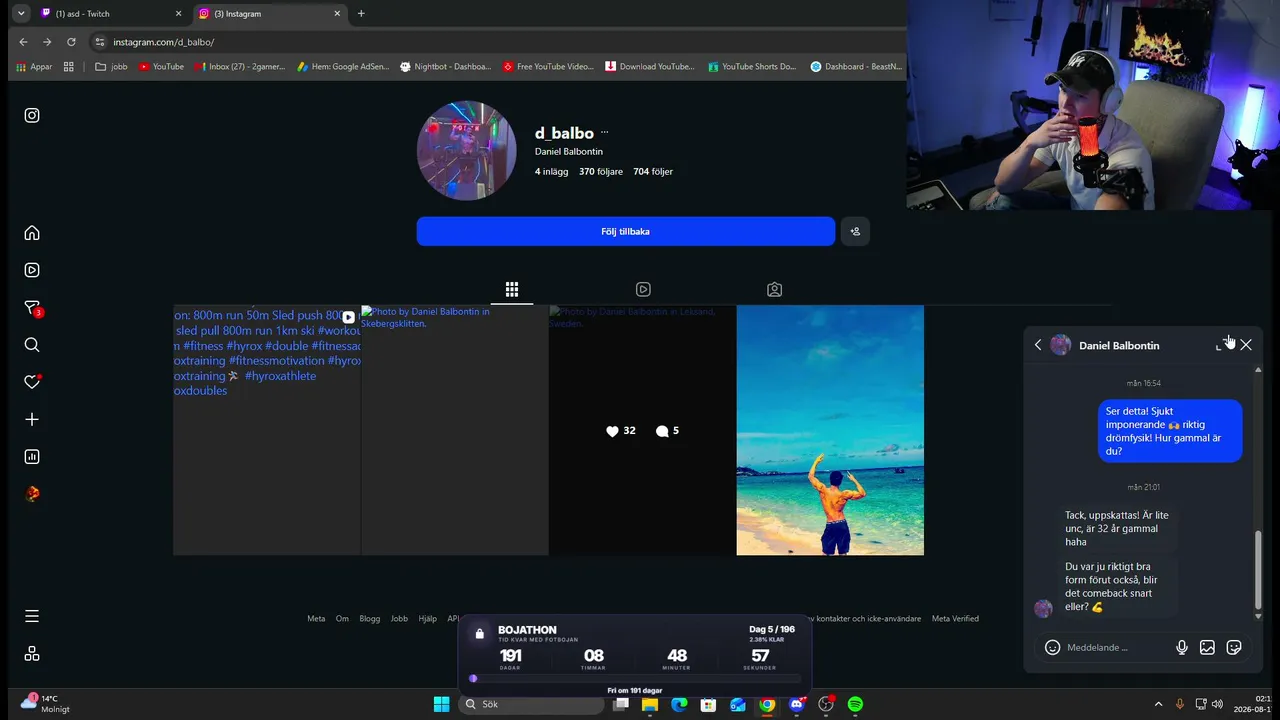1280x720 pixels.
Task: Show hidden system tray icons
Action: point(1158,704)
